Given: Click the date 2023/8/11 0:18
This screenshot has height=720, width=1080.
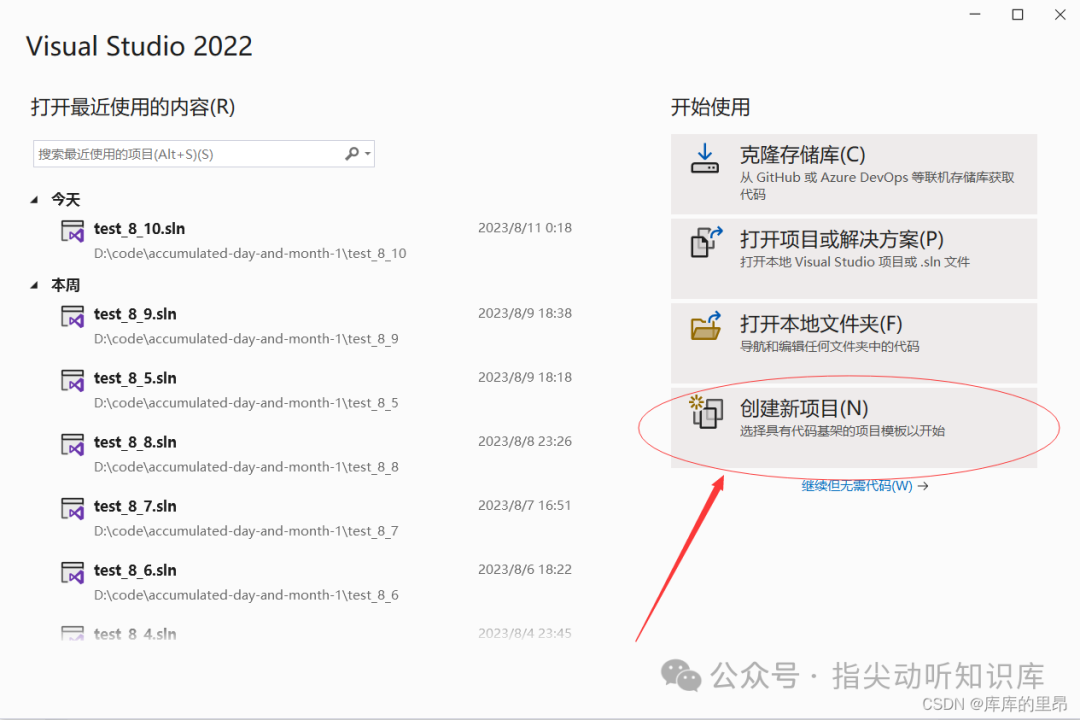Looking at the screenshot, I should 525,228.
